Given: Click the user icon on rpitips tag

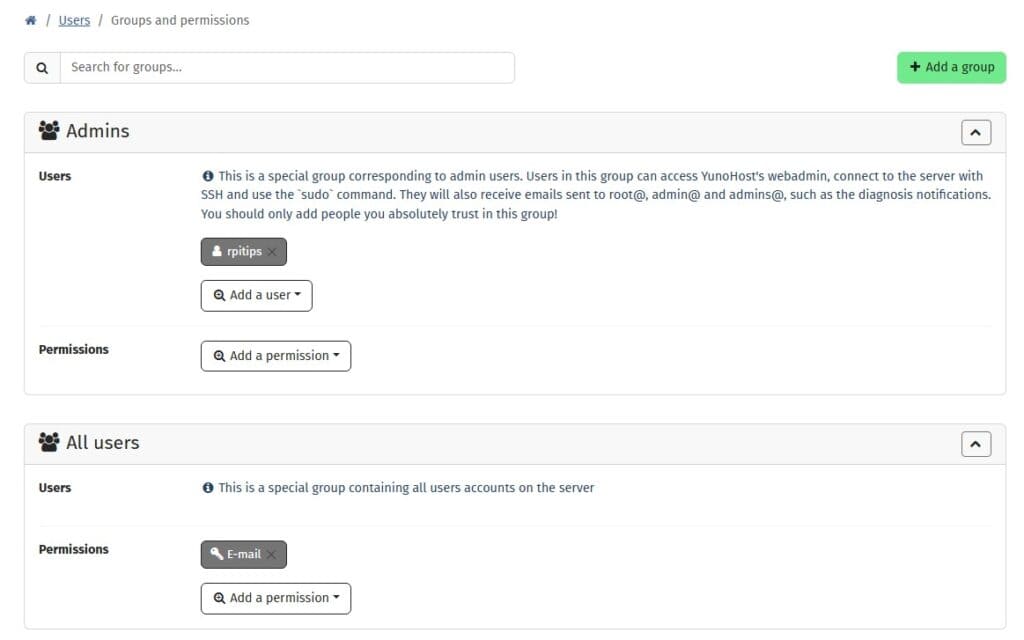Looking at the screenshot, I should point(217,251).
